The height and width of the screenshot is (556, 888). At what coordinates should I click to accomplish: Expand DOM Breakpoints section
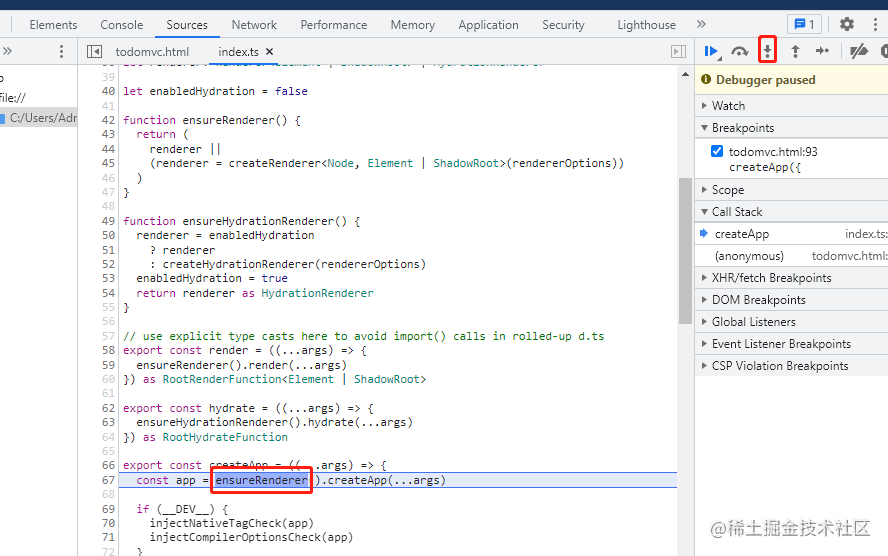coord(791,300)
